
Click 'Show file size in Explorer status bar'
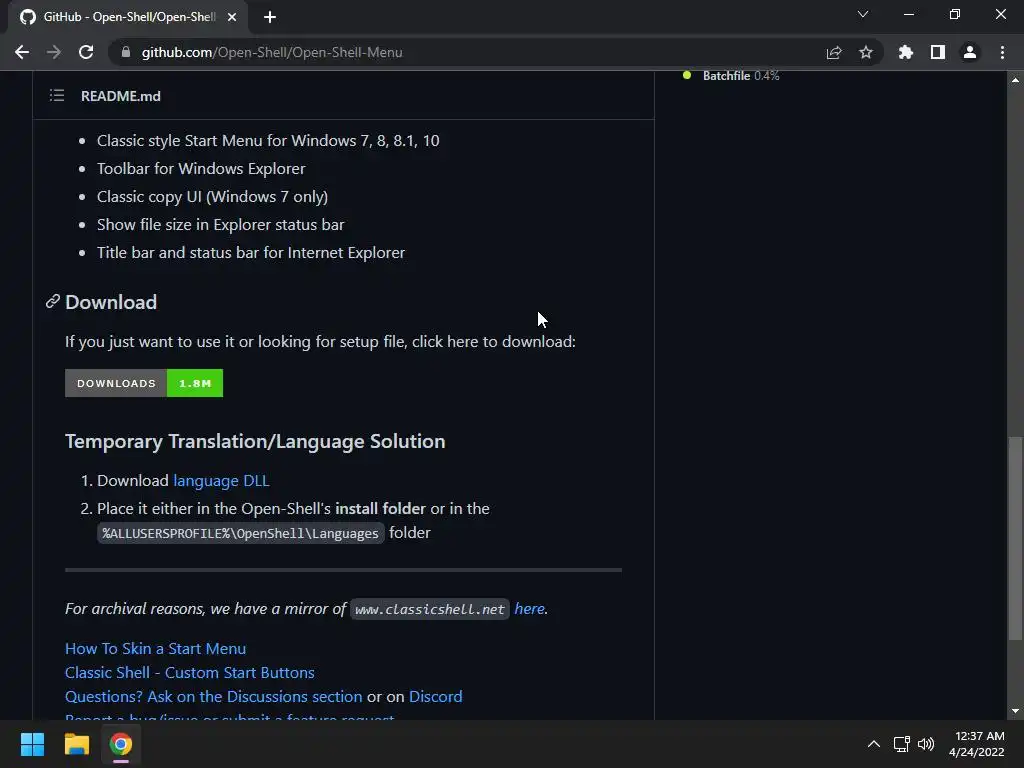coord(221,225)
